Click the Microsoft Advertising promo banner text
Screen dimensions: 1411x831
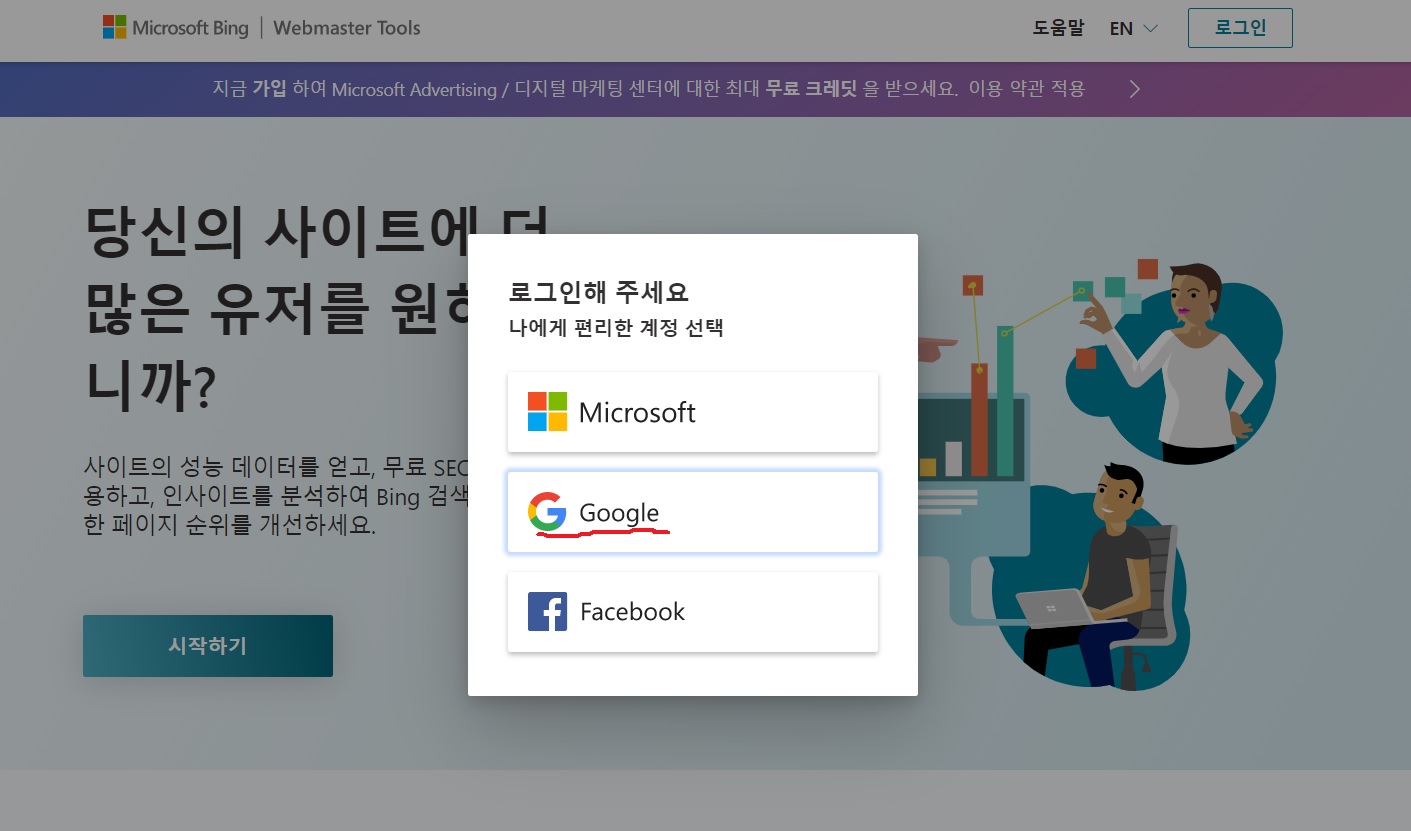[x=649, y=89]
